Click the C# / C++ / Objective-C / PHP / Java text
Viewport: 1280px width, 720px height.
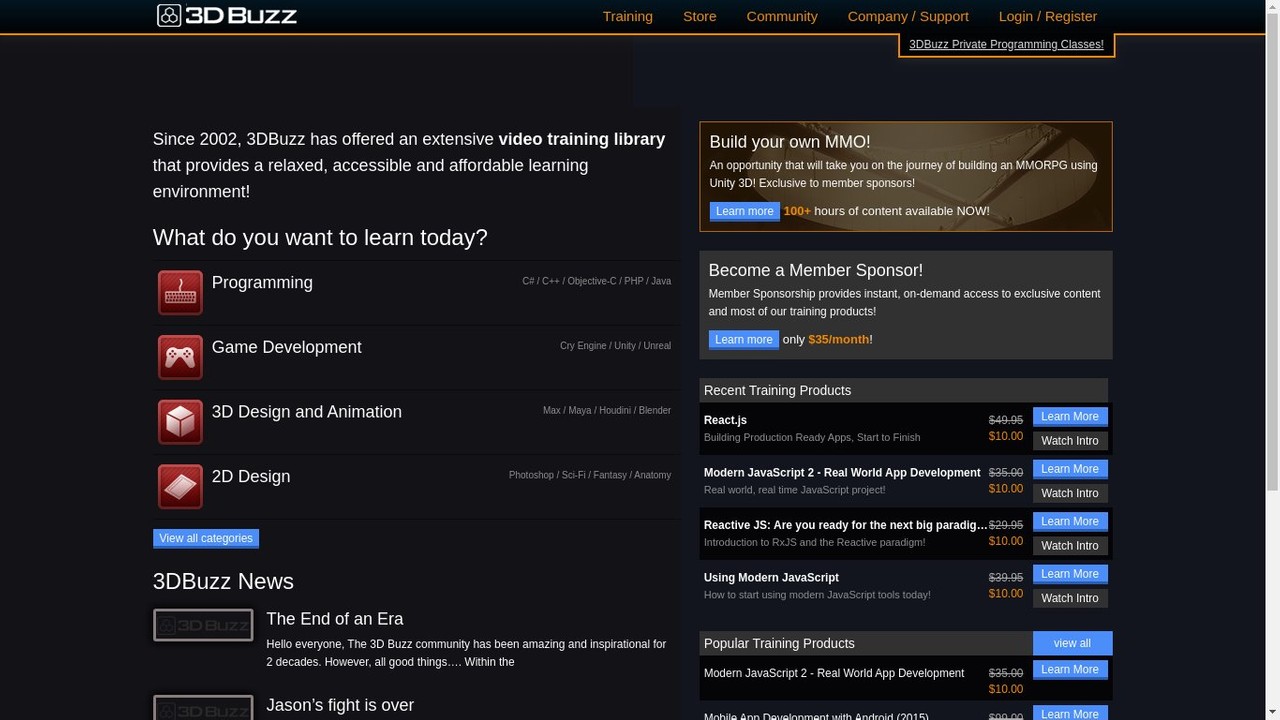597,281
